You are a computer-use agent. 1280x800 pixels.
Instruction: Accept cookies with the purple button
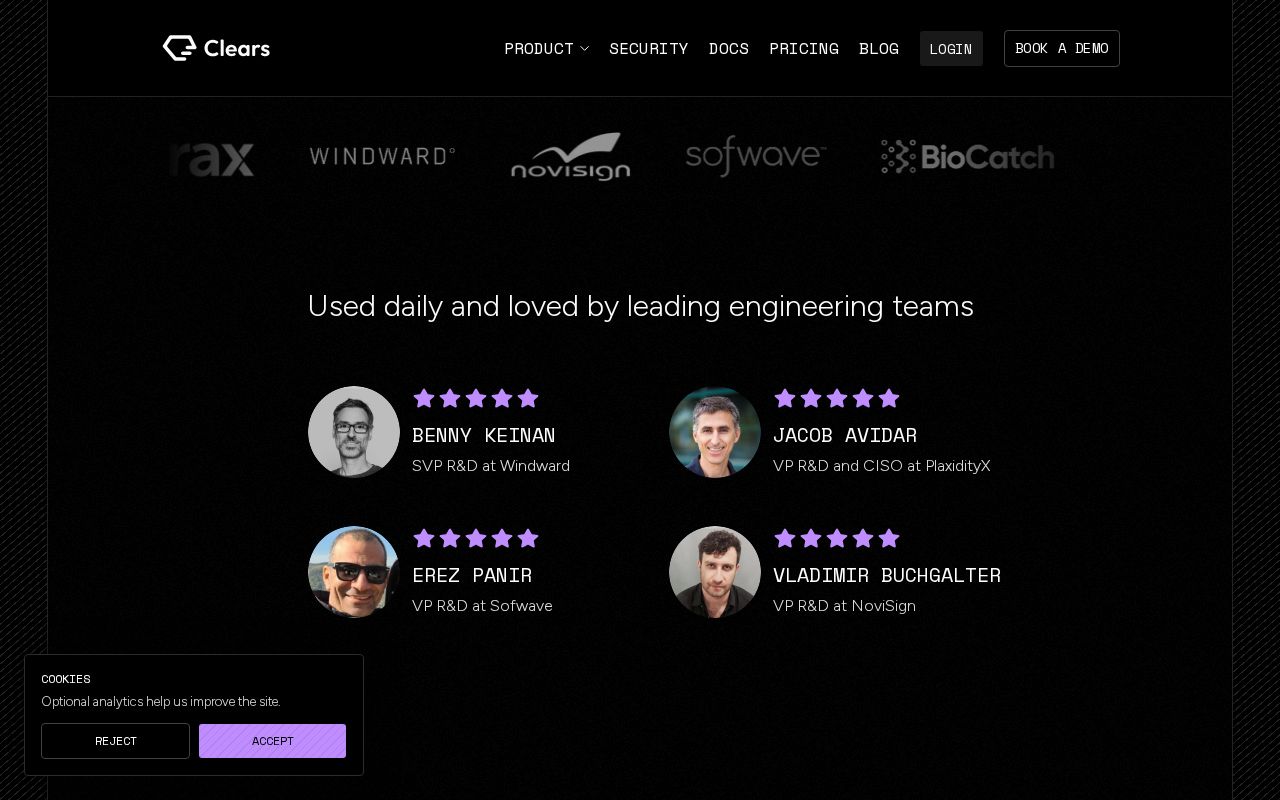(272, 741)
